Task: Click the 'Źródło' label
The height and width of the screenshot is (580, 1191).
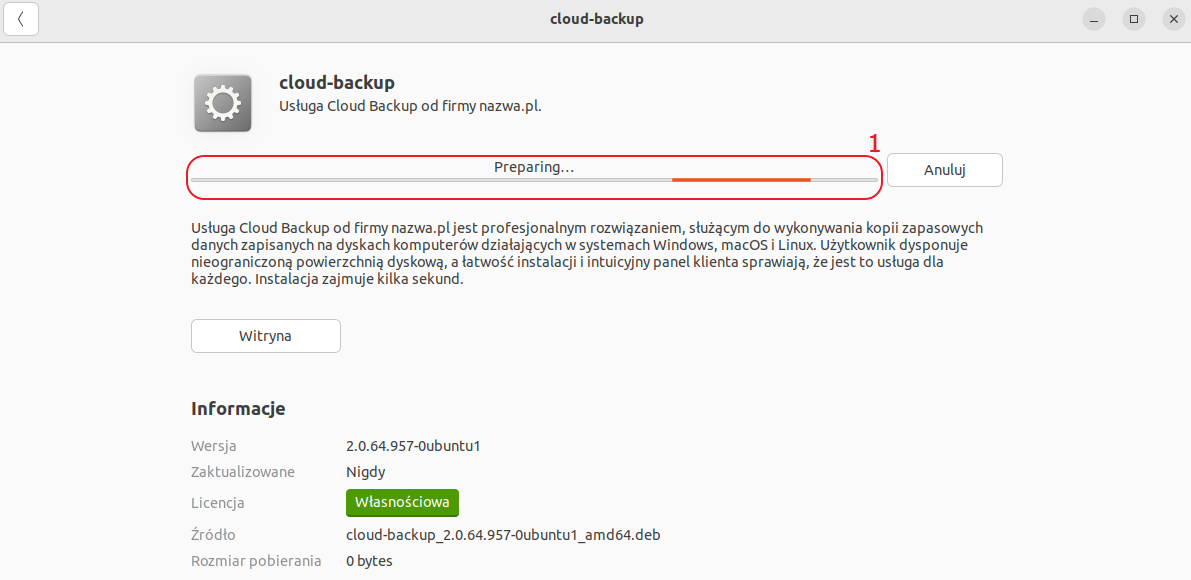Action: coord(213,535)
